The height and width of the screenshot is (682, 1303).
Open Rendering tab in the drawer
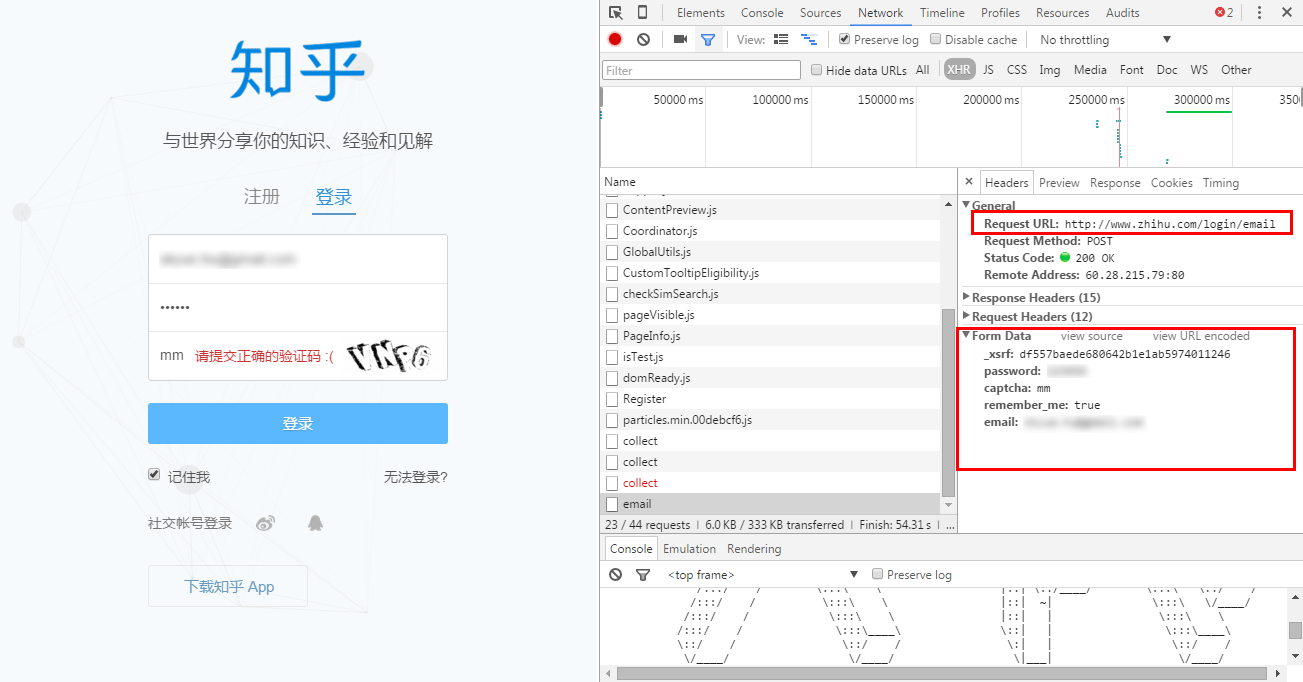(754, 549)
